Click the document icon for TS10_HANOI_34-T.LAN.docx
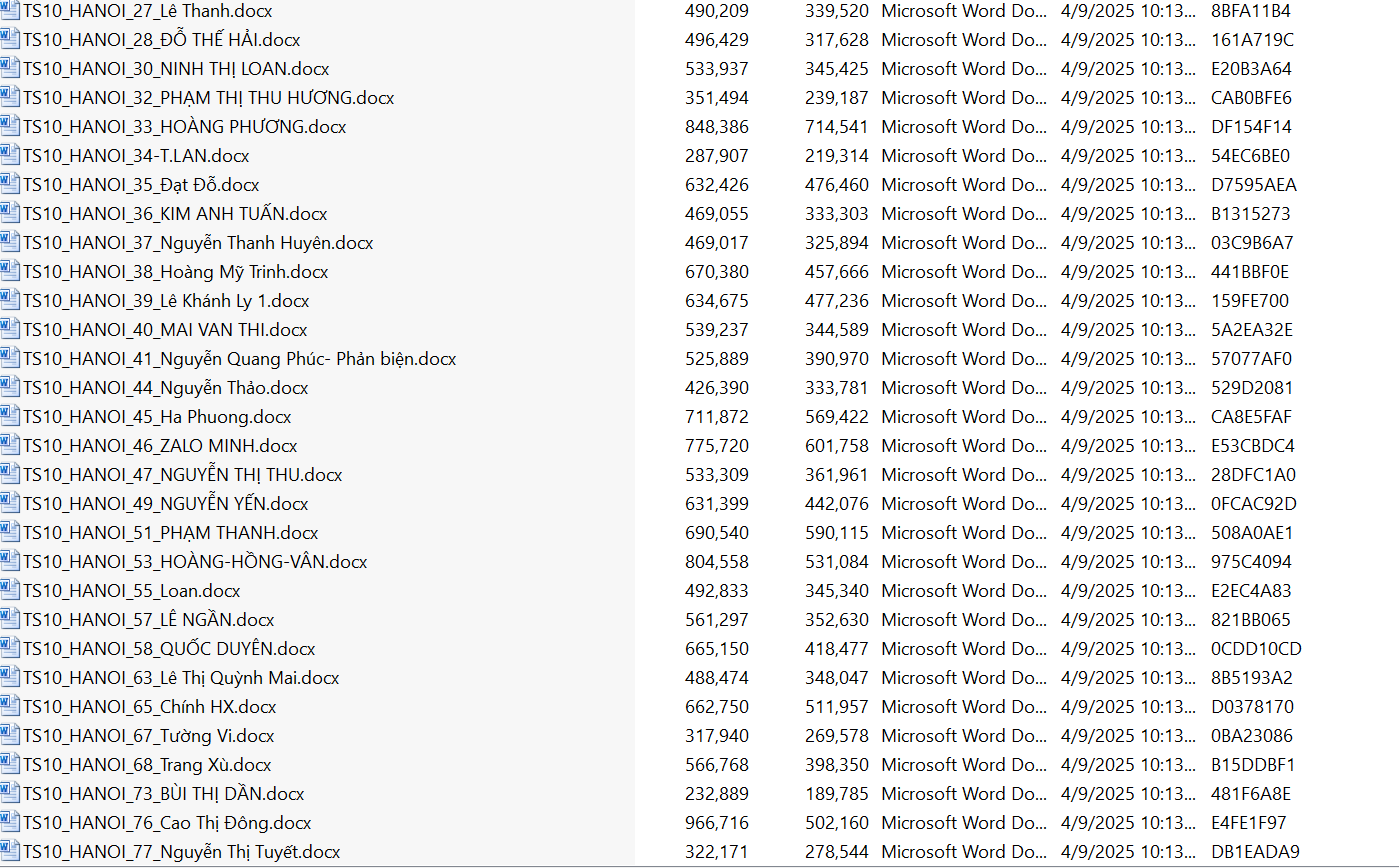 (x=10, y=156)
